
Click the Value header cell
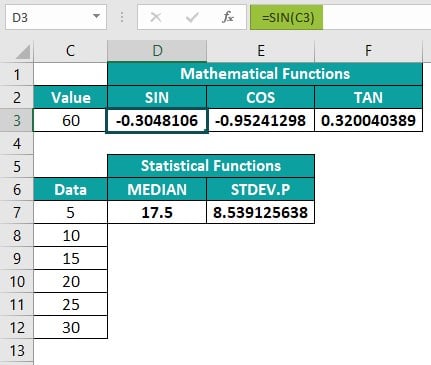pyautogui.click(x=70, y=97)
